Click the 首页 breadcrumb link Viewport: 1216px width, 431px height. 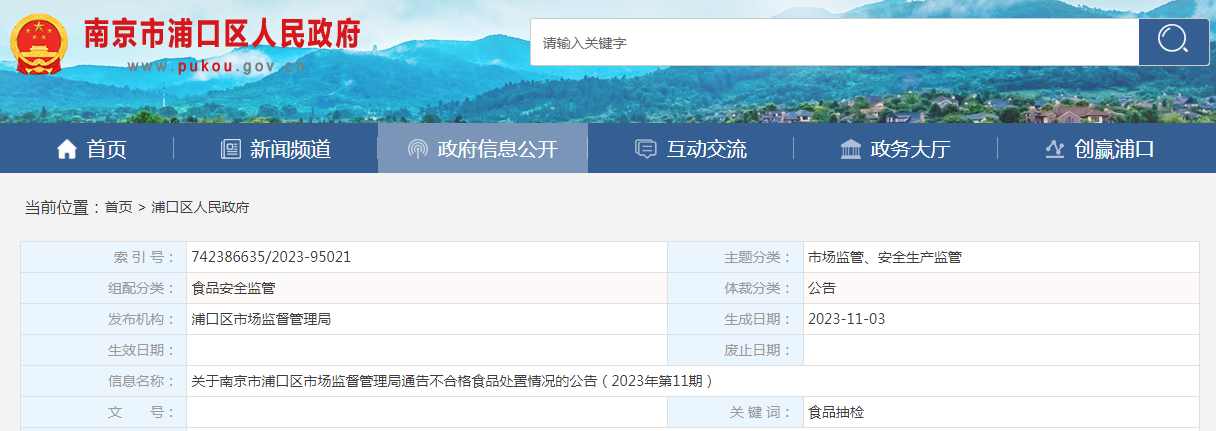click(x=118, y=207)
